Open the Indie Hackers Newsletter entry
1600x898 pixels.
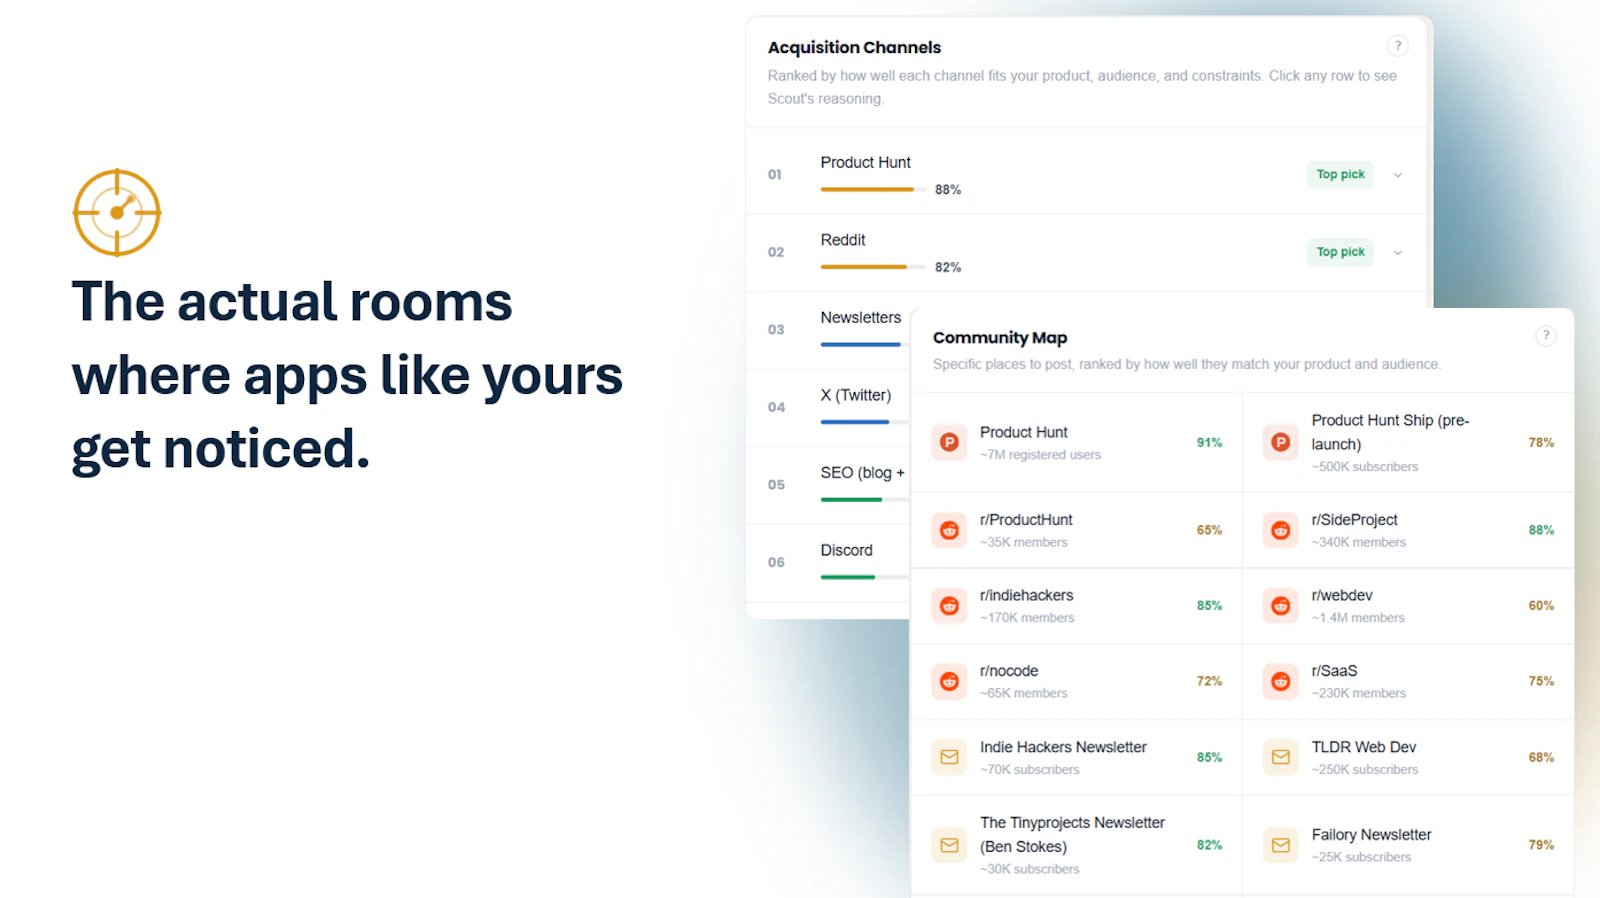click(x=1077, y=757)
